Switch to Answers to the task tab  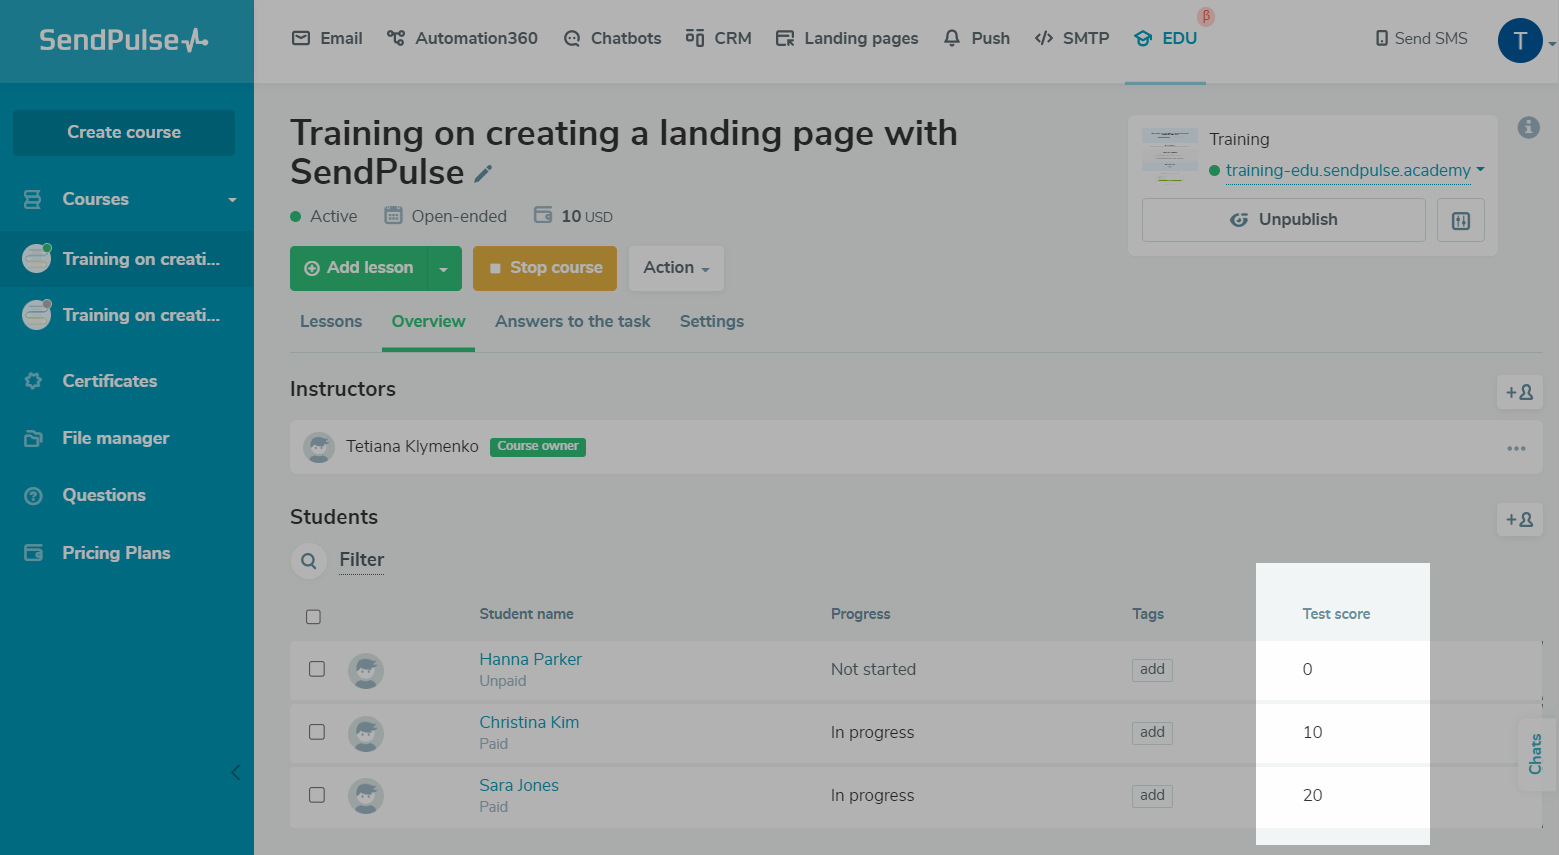coord(573,321)
